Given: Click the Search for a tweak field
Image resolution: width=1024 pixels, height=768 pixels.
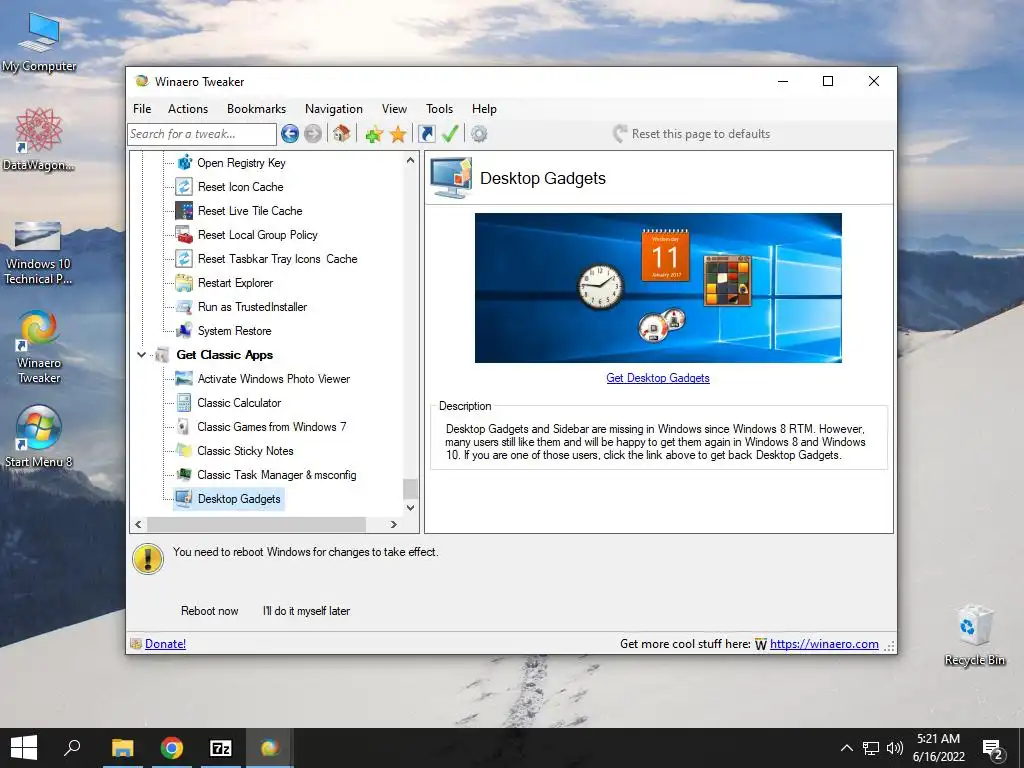Looking at the screenshot, I should coord(202,134).
